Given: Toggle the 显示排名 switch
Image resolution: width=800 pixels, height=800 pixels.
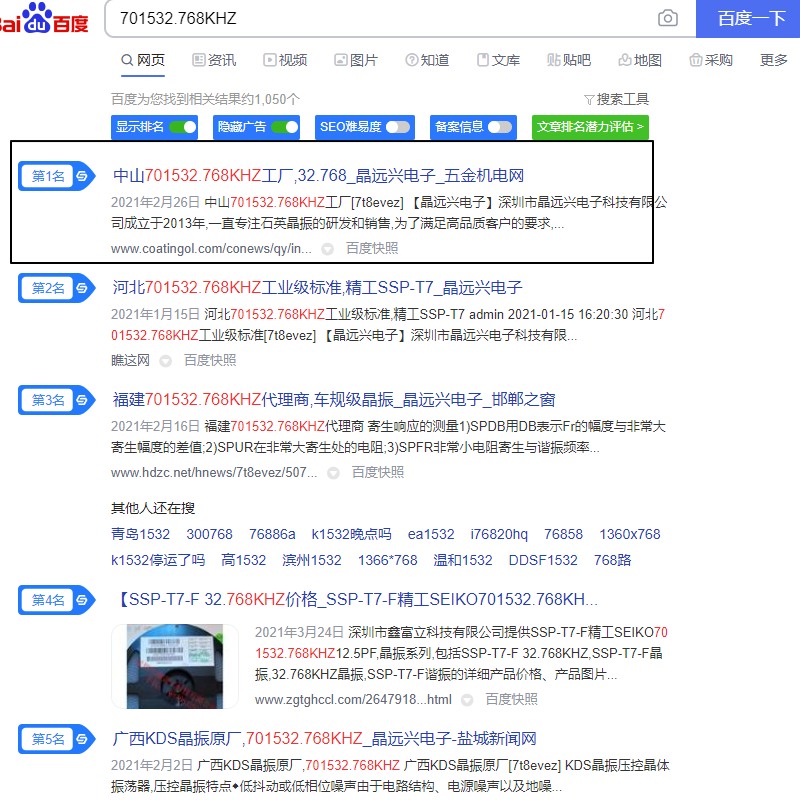Looking at the screenshot, I should 182,127.
